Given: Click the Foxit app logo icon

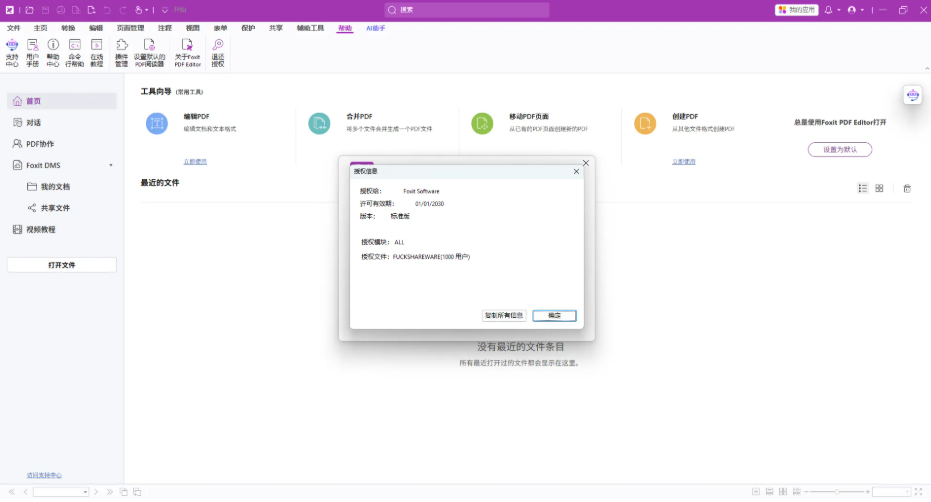Looking at the screenshot, I should point(10,10).
